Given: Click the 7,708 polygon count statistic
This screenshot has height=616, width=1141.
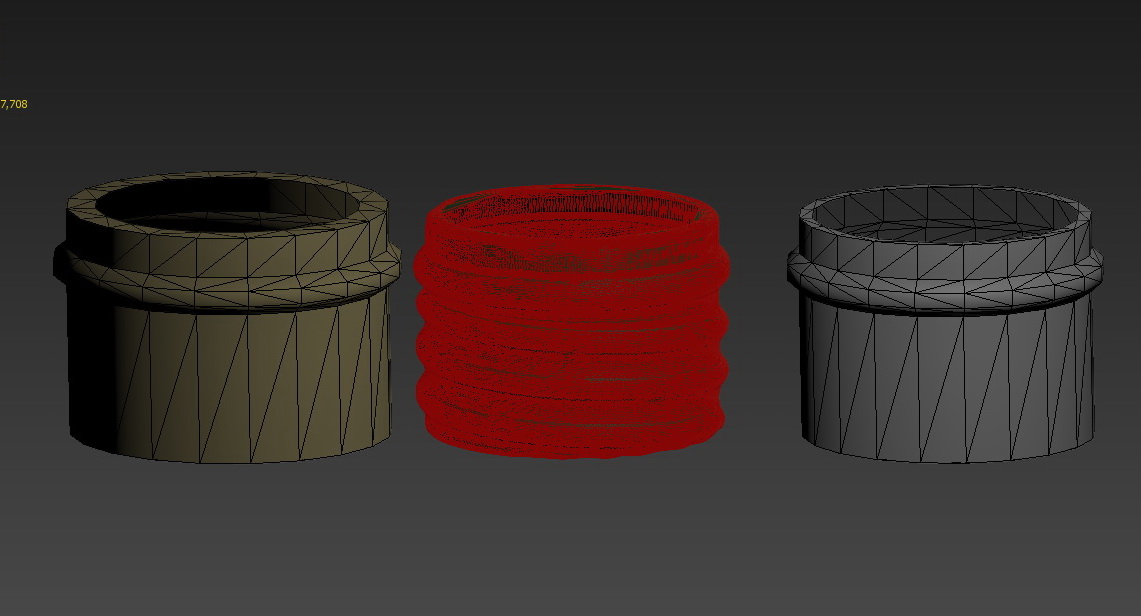Looking at the screenshot, I should pos(14,102).
